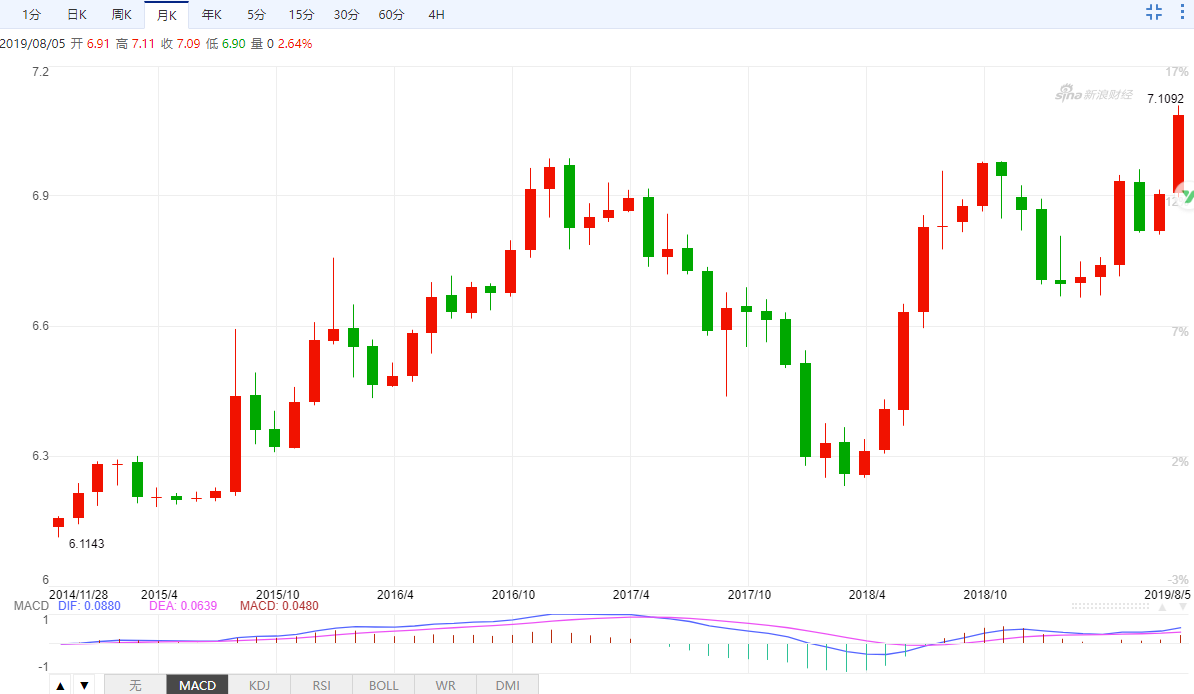The width and height of the screenshot is (1194, 694).
Task: Click the 17% right axis label
Action: coord(1177,72)
